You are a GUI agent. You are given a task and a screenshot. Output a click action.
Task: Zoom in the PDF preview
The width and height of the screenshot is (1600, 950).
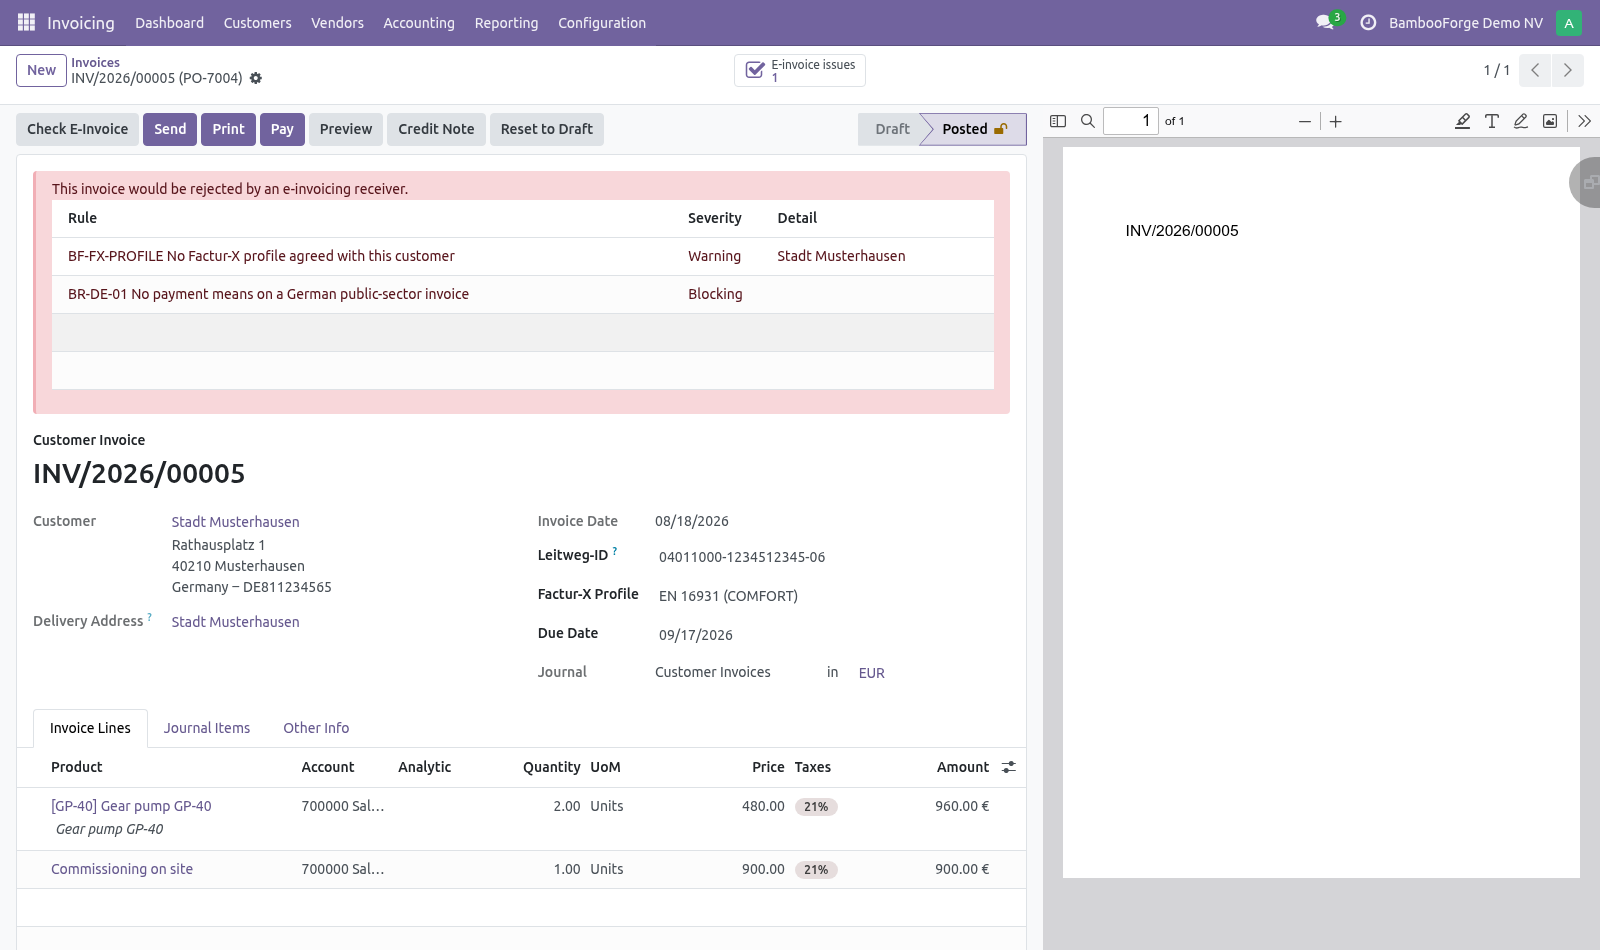click(1336, 121)
